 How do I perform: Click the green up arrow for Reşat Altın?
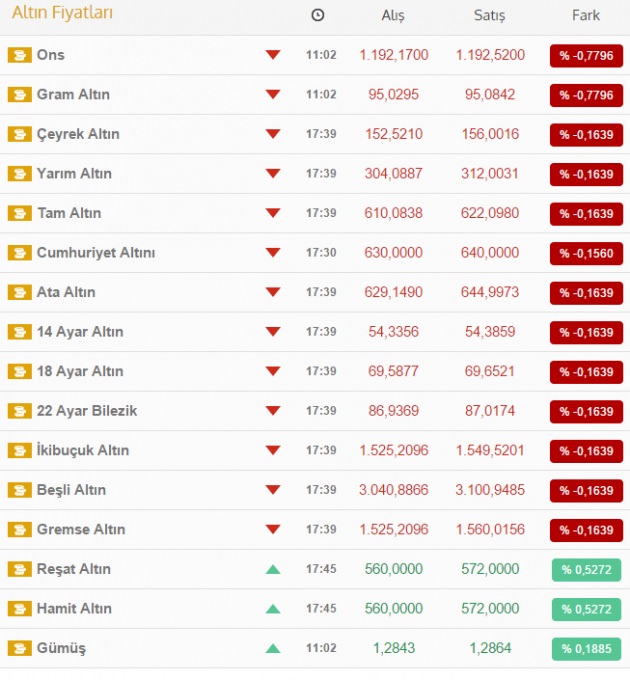coord(273,569)
